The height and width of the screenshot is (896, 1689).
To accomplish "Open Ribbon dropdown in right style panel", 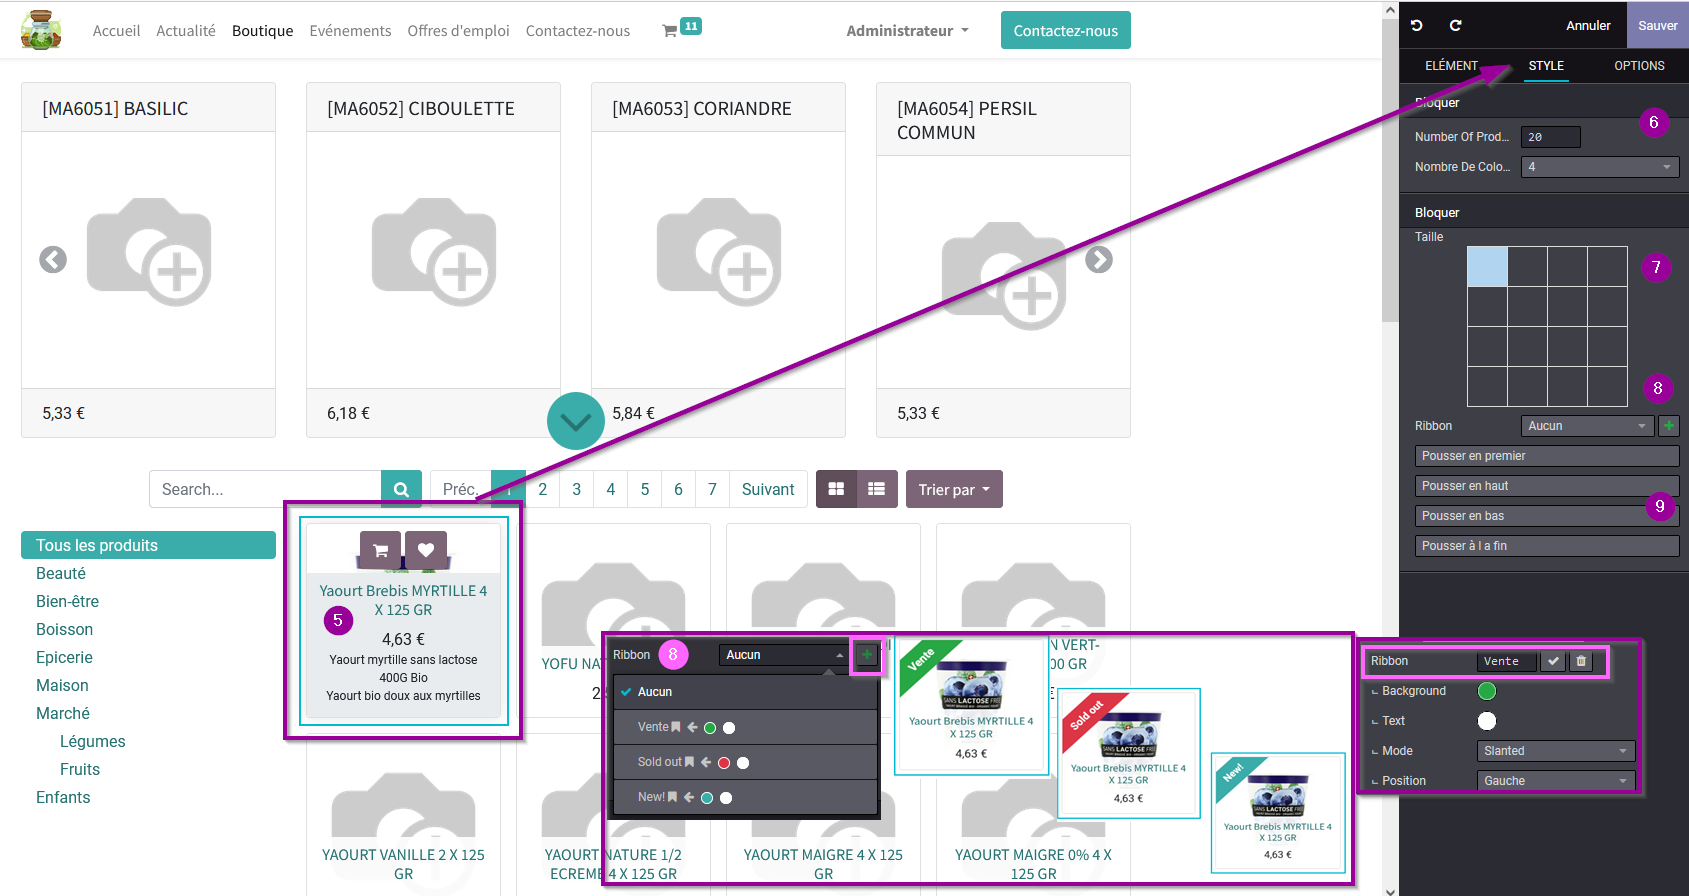I will point(1587,426).
